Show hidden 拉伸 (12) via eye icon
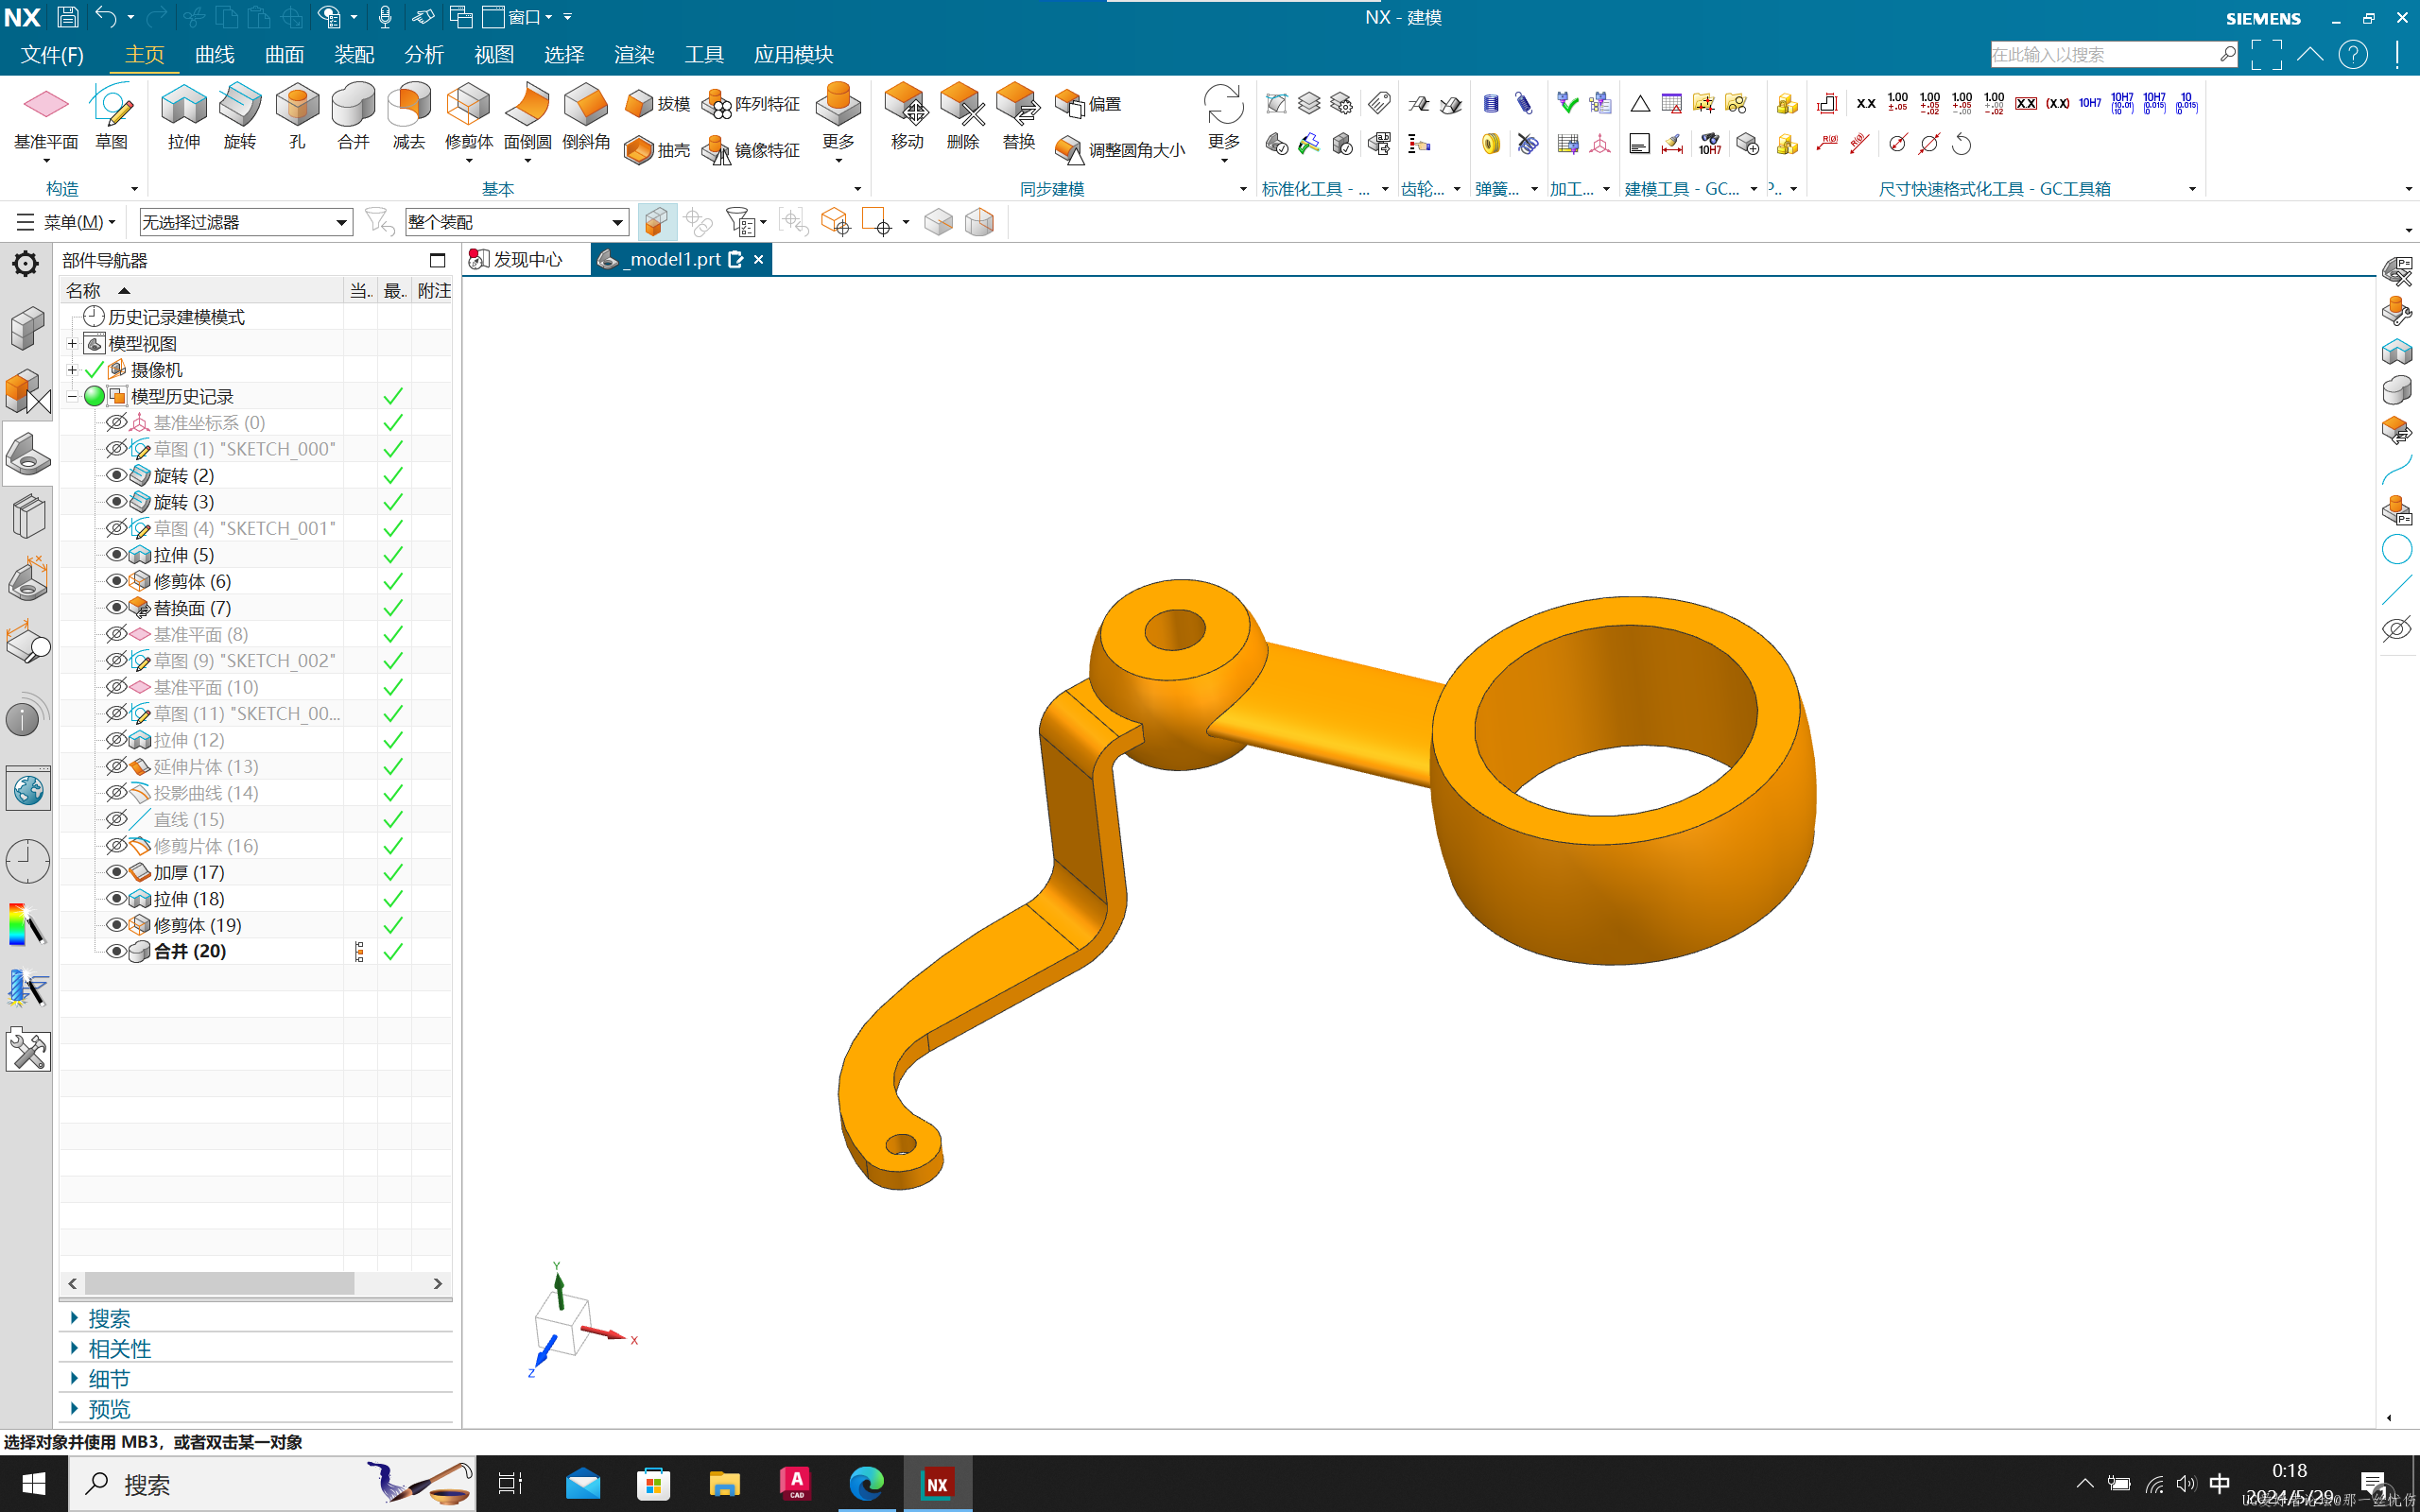Image resolution: width=2420 pixels, height=1512 pixels. [116, 740]
